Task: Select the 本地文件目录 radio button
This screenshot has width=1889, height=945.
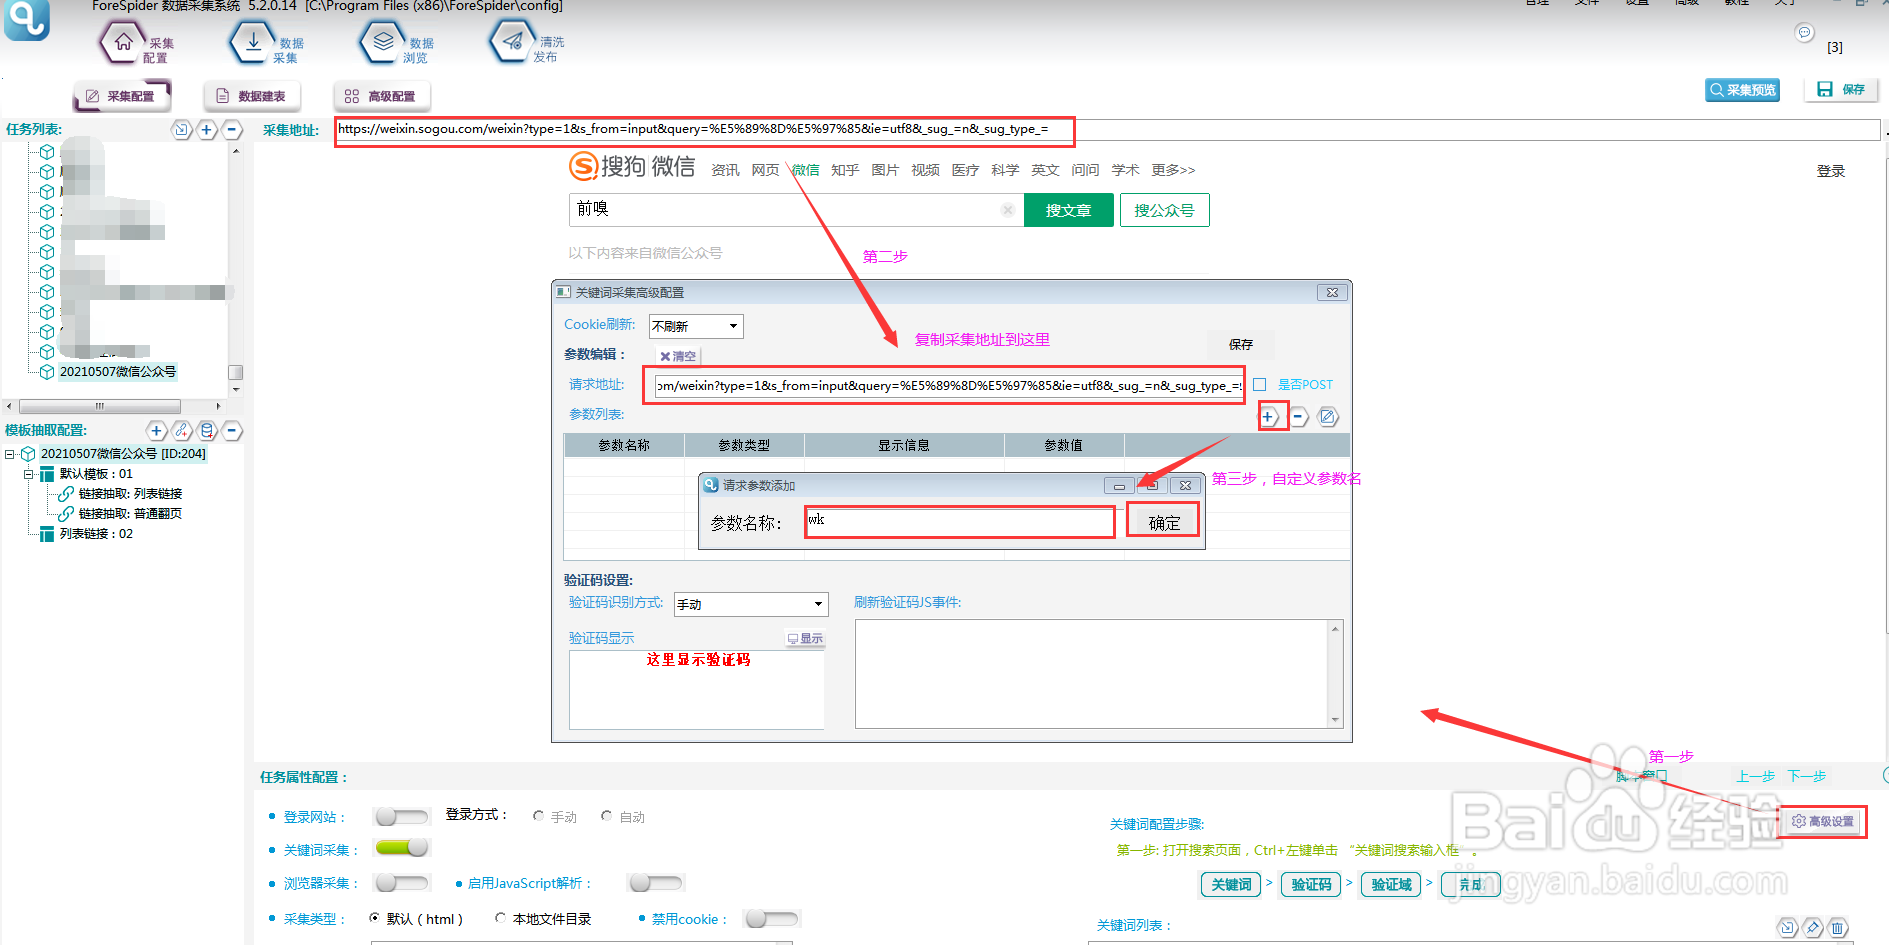Action: (x=500, y=918)
